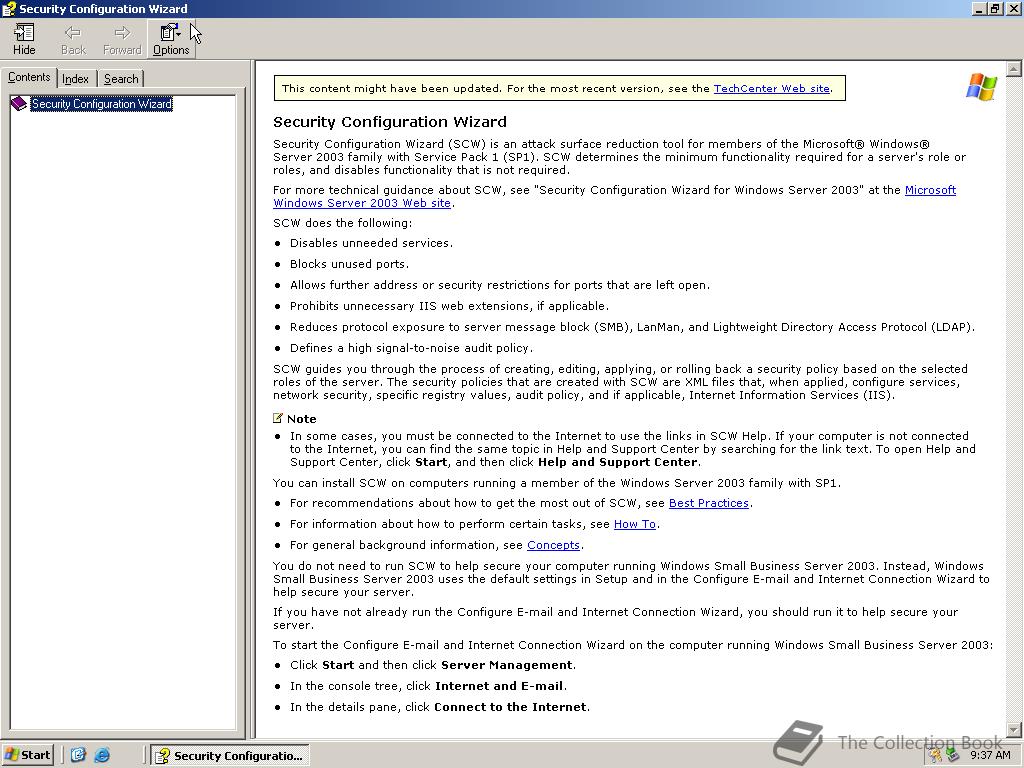The image size is (1024, 768).
Task: Click the 'Disables unneeded services.' bullet text
Action: (371, 243)
